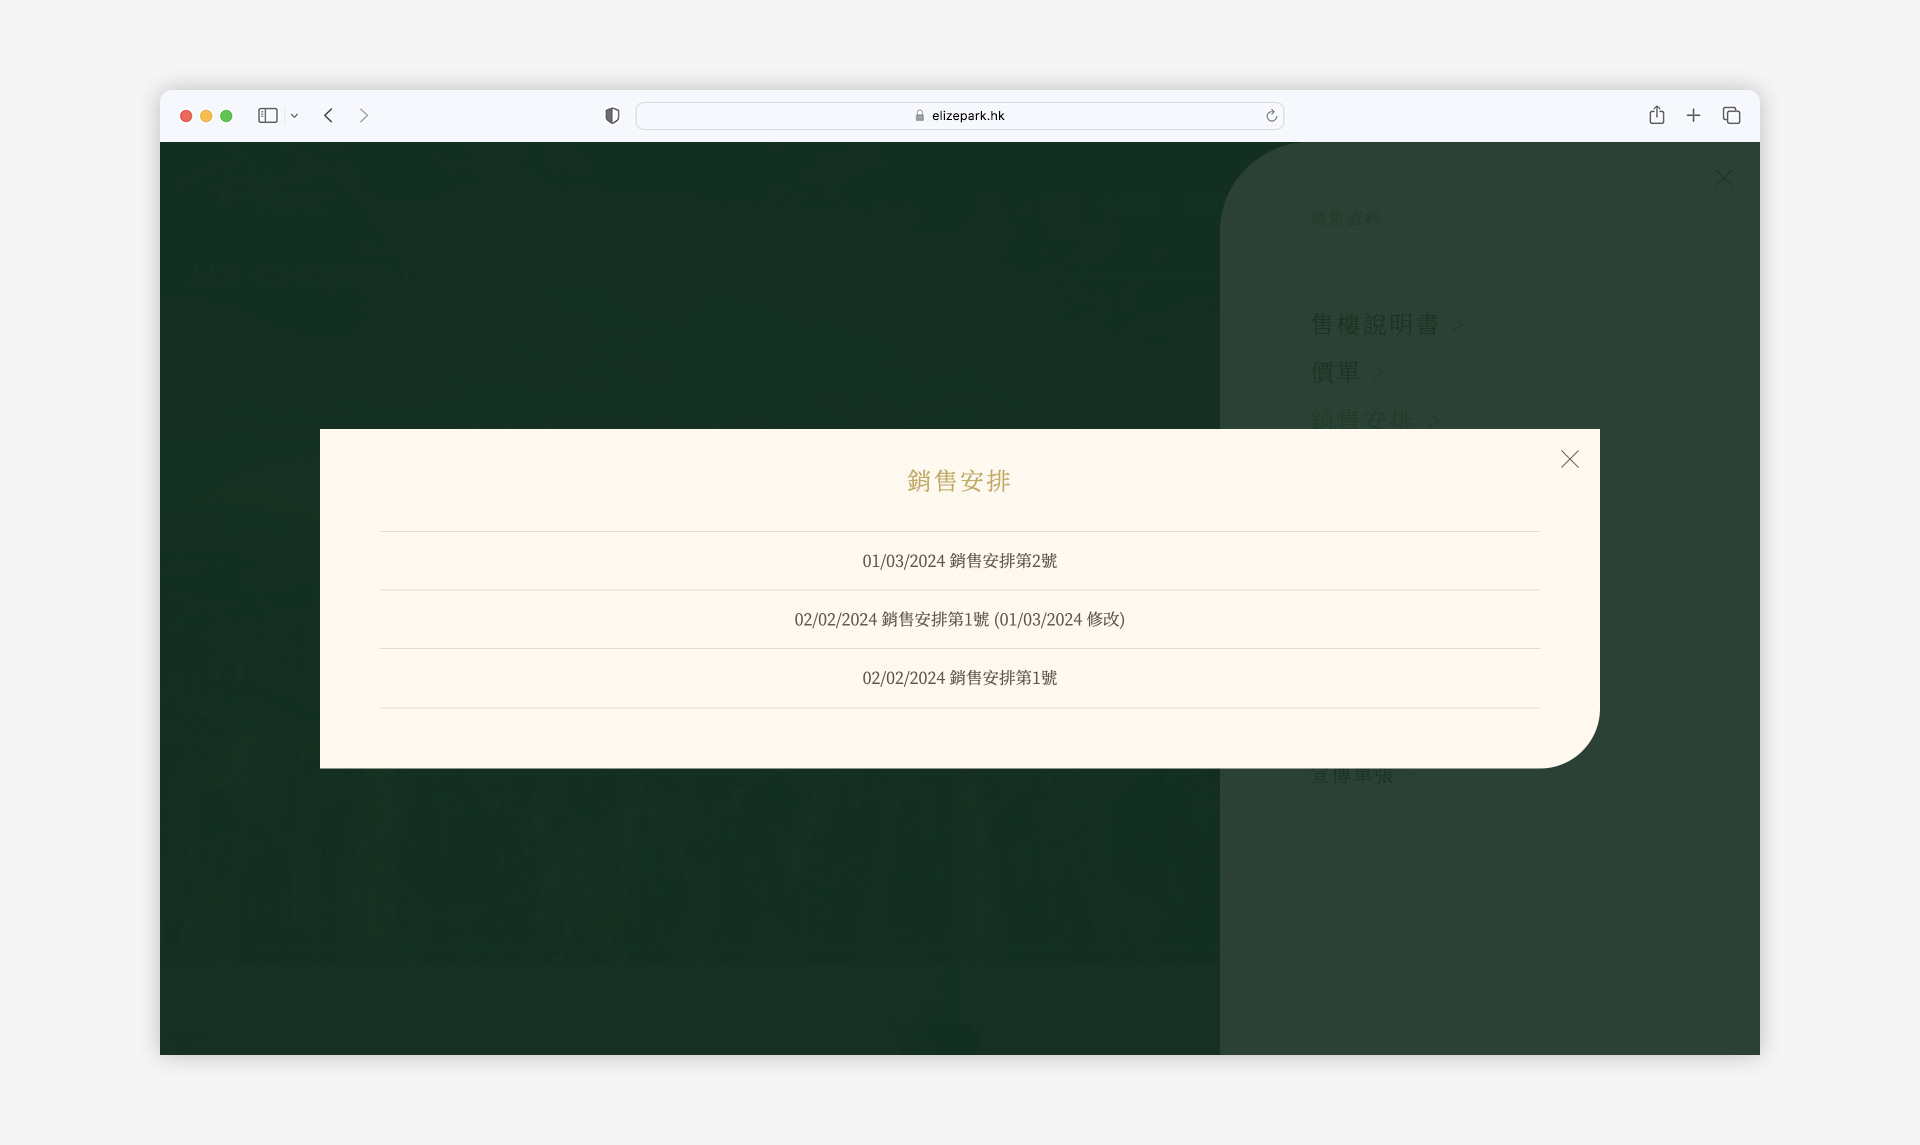
Task: Open 02/02/2024 銷售安排第1號 (01/03/2024 修改) document
Action: 959,619
